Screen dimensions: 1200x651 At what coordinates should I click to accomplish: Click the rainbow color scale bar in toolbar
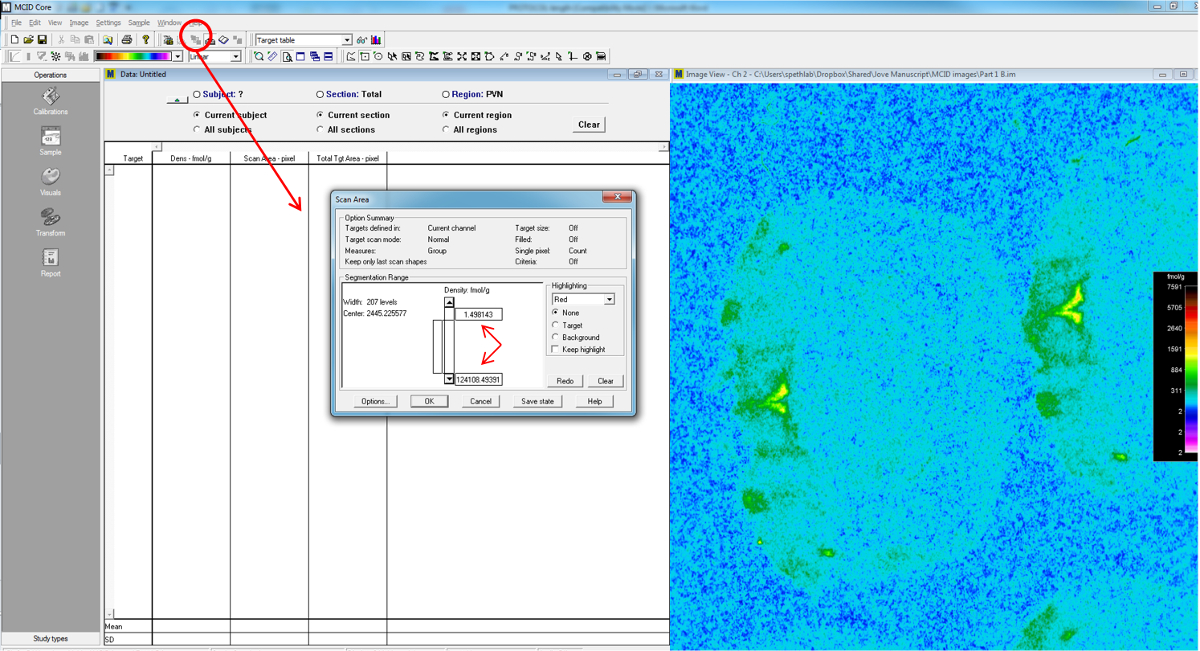(x=133, y=57)
